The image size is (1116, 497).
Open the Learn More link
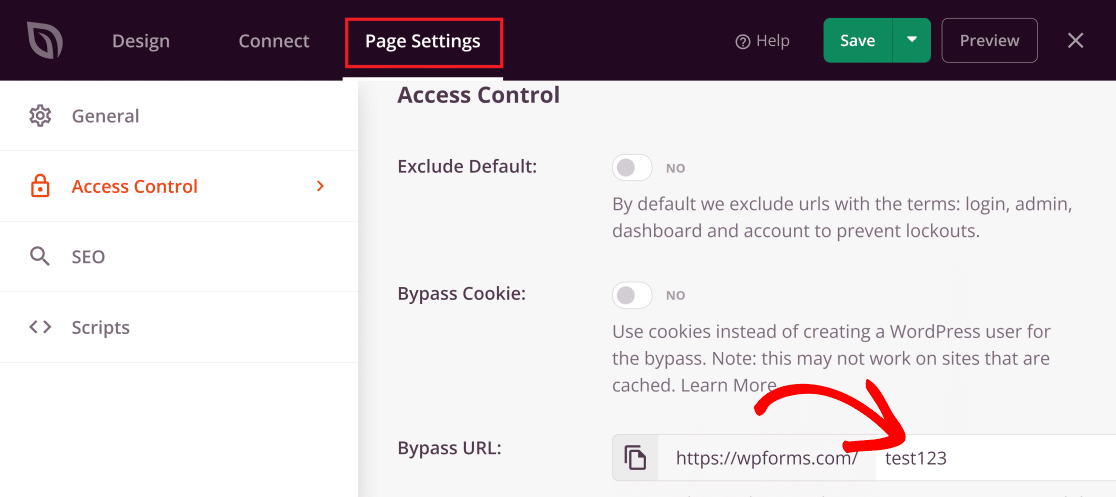pos(728,385)
